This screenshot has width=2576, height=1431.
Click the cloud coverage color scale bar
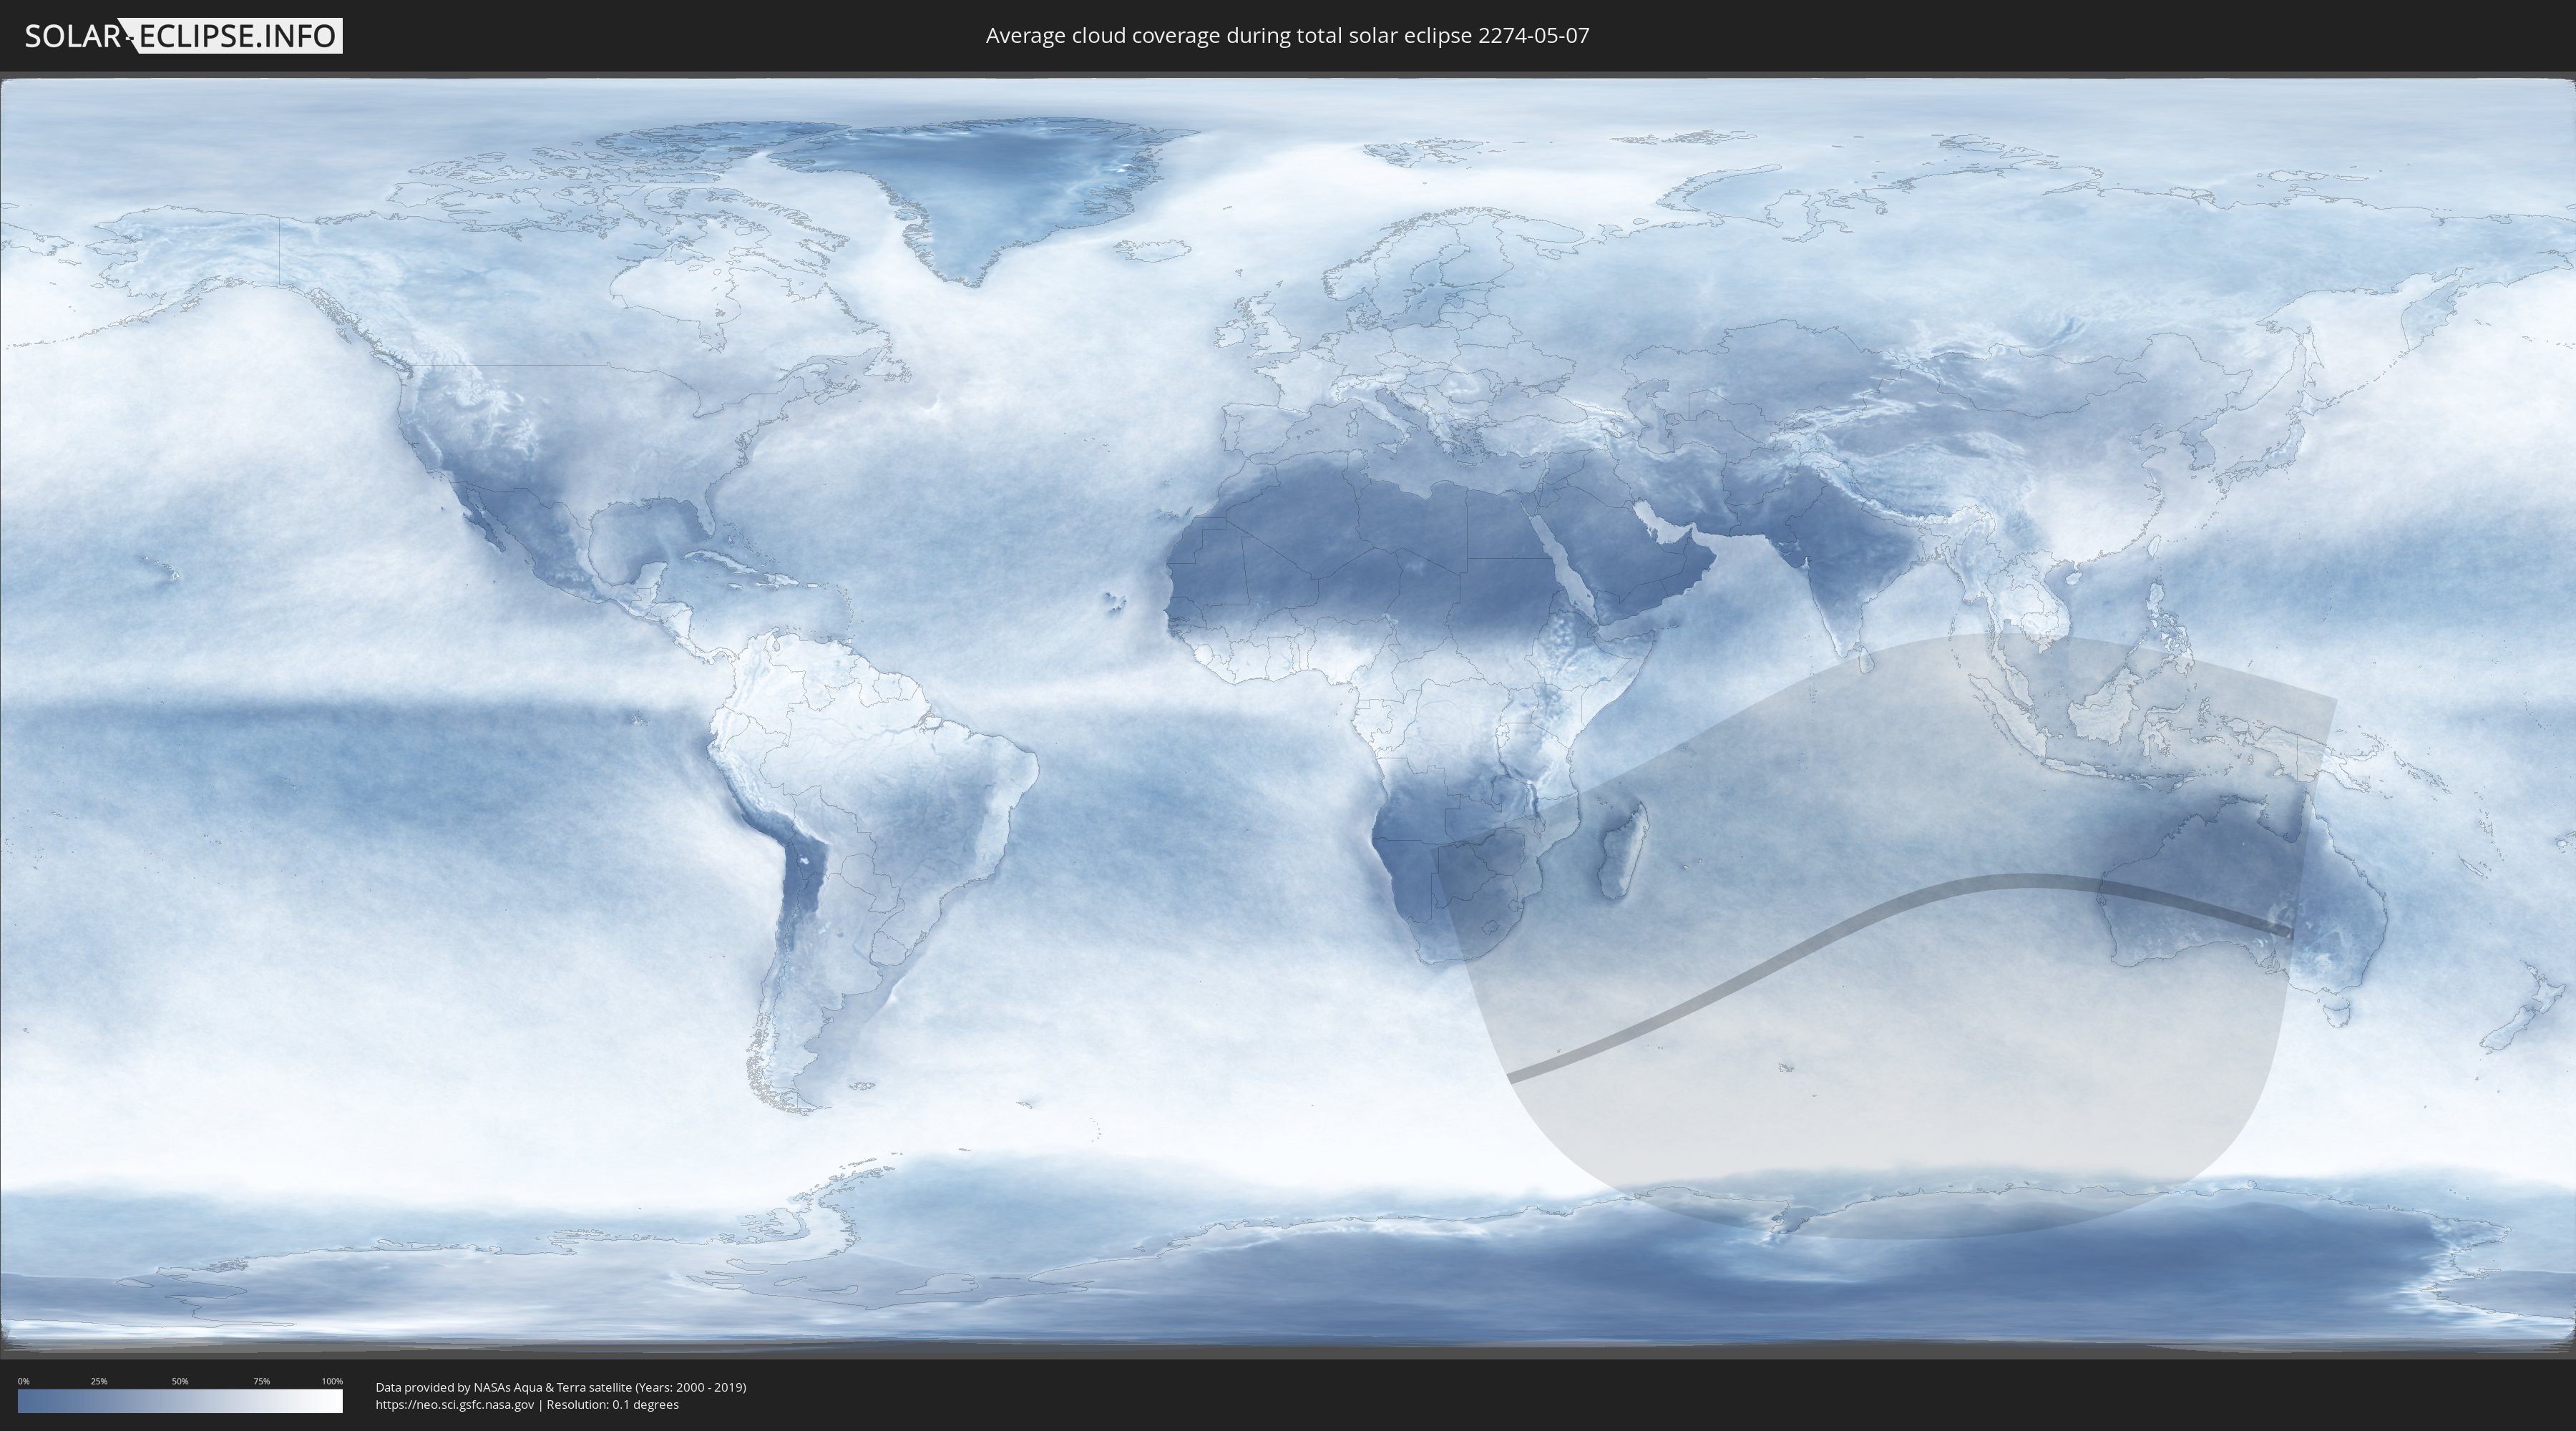coord(180,1401)
